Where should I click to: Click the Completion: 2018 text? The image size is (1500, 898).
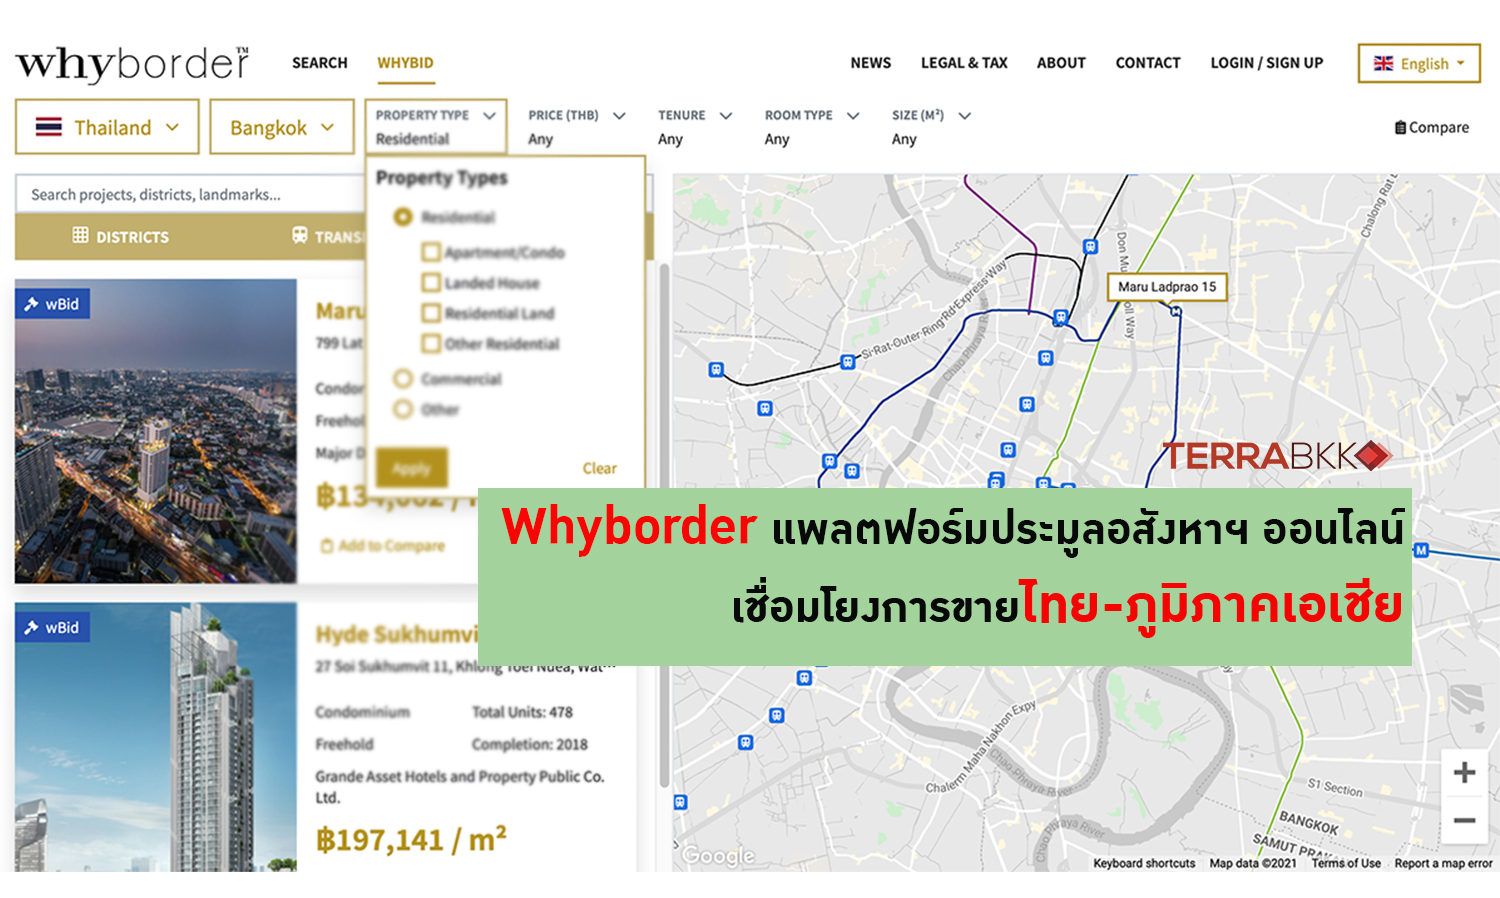(529, 744)
